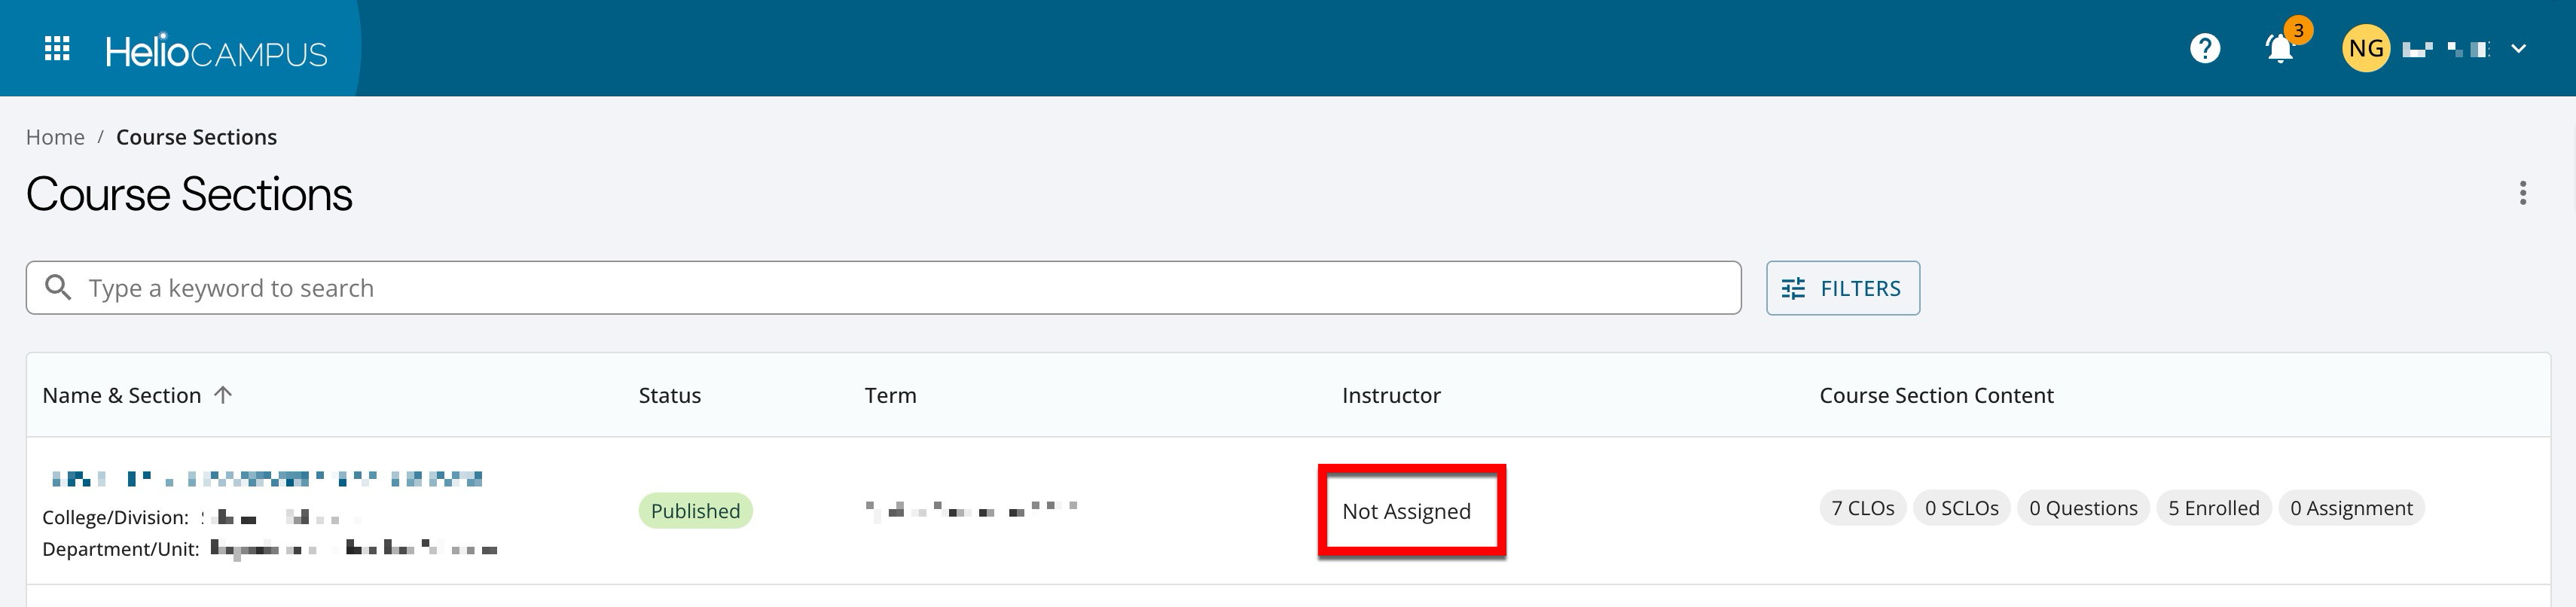Expand the user account dropdown chevron

pyautogui.click(x=2518, y=49)
